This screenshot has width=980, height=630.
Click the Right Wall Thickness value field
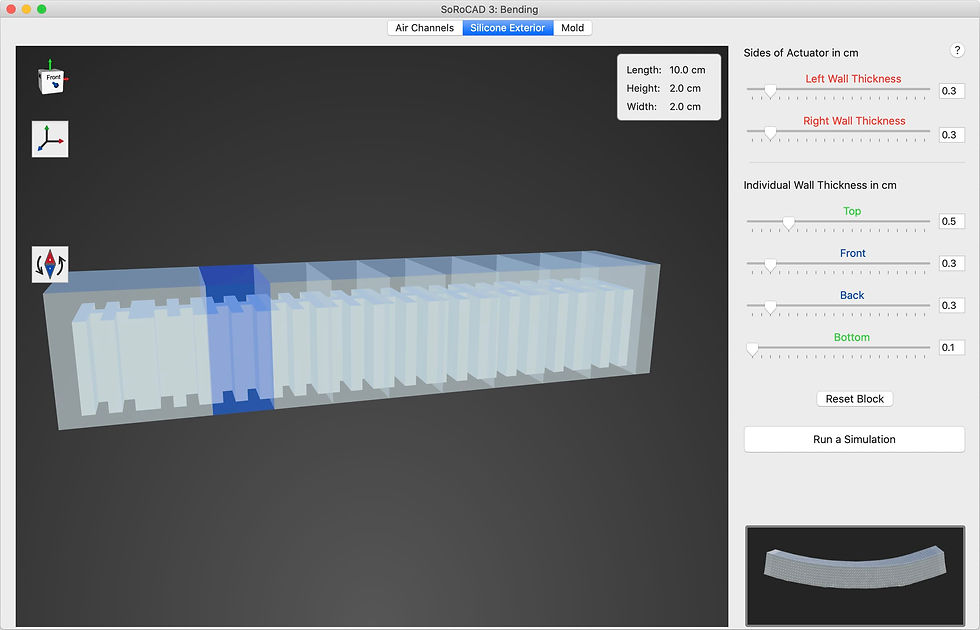coord(951,135)
